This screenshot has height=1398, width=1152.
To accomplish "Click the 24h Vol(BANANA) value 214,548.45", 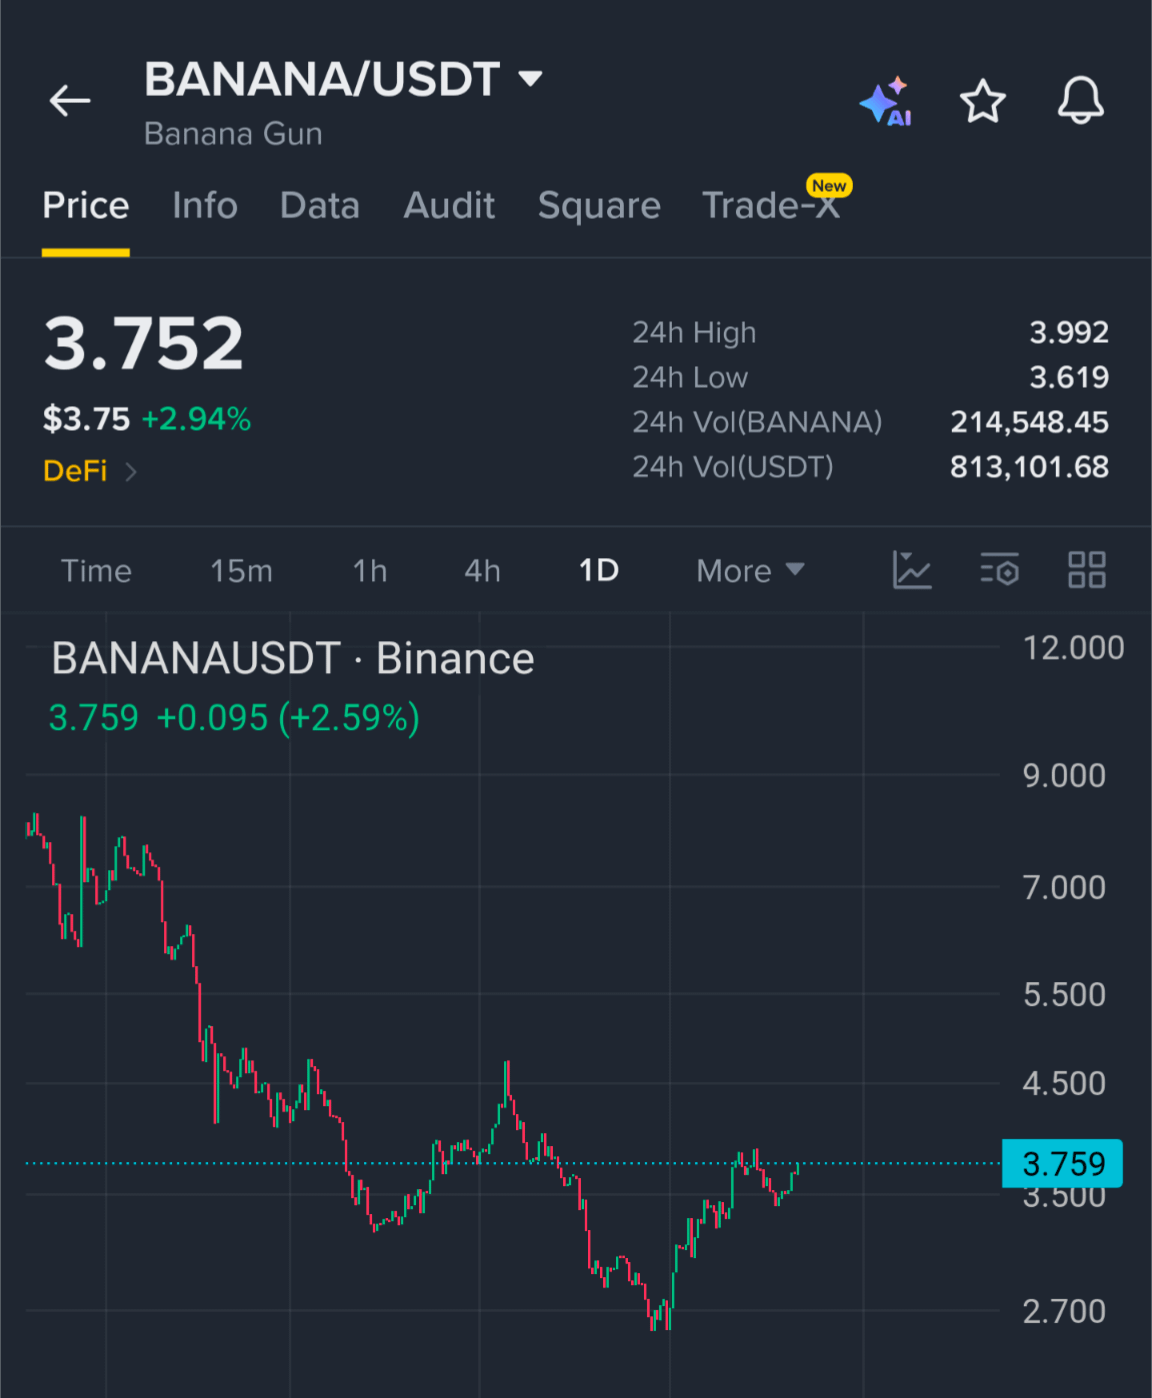I will click(1029, 422).
